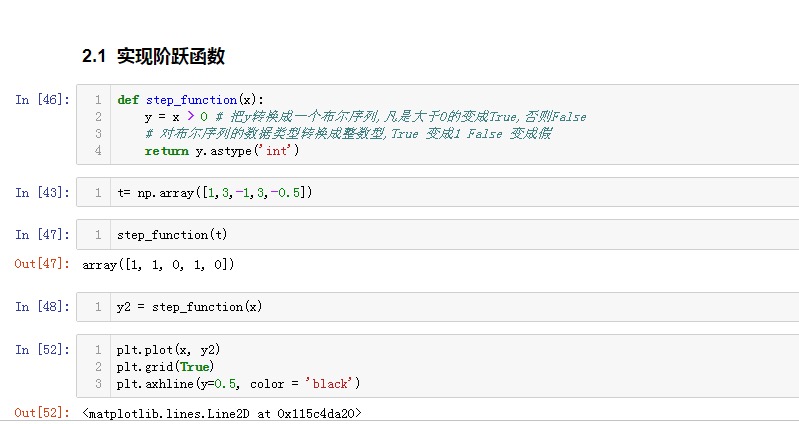
Task: Select the In [48] cell prompt
Action: 43,306
